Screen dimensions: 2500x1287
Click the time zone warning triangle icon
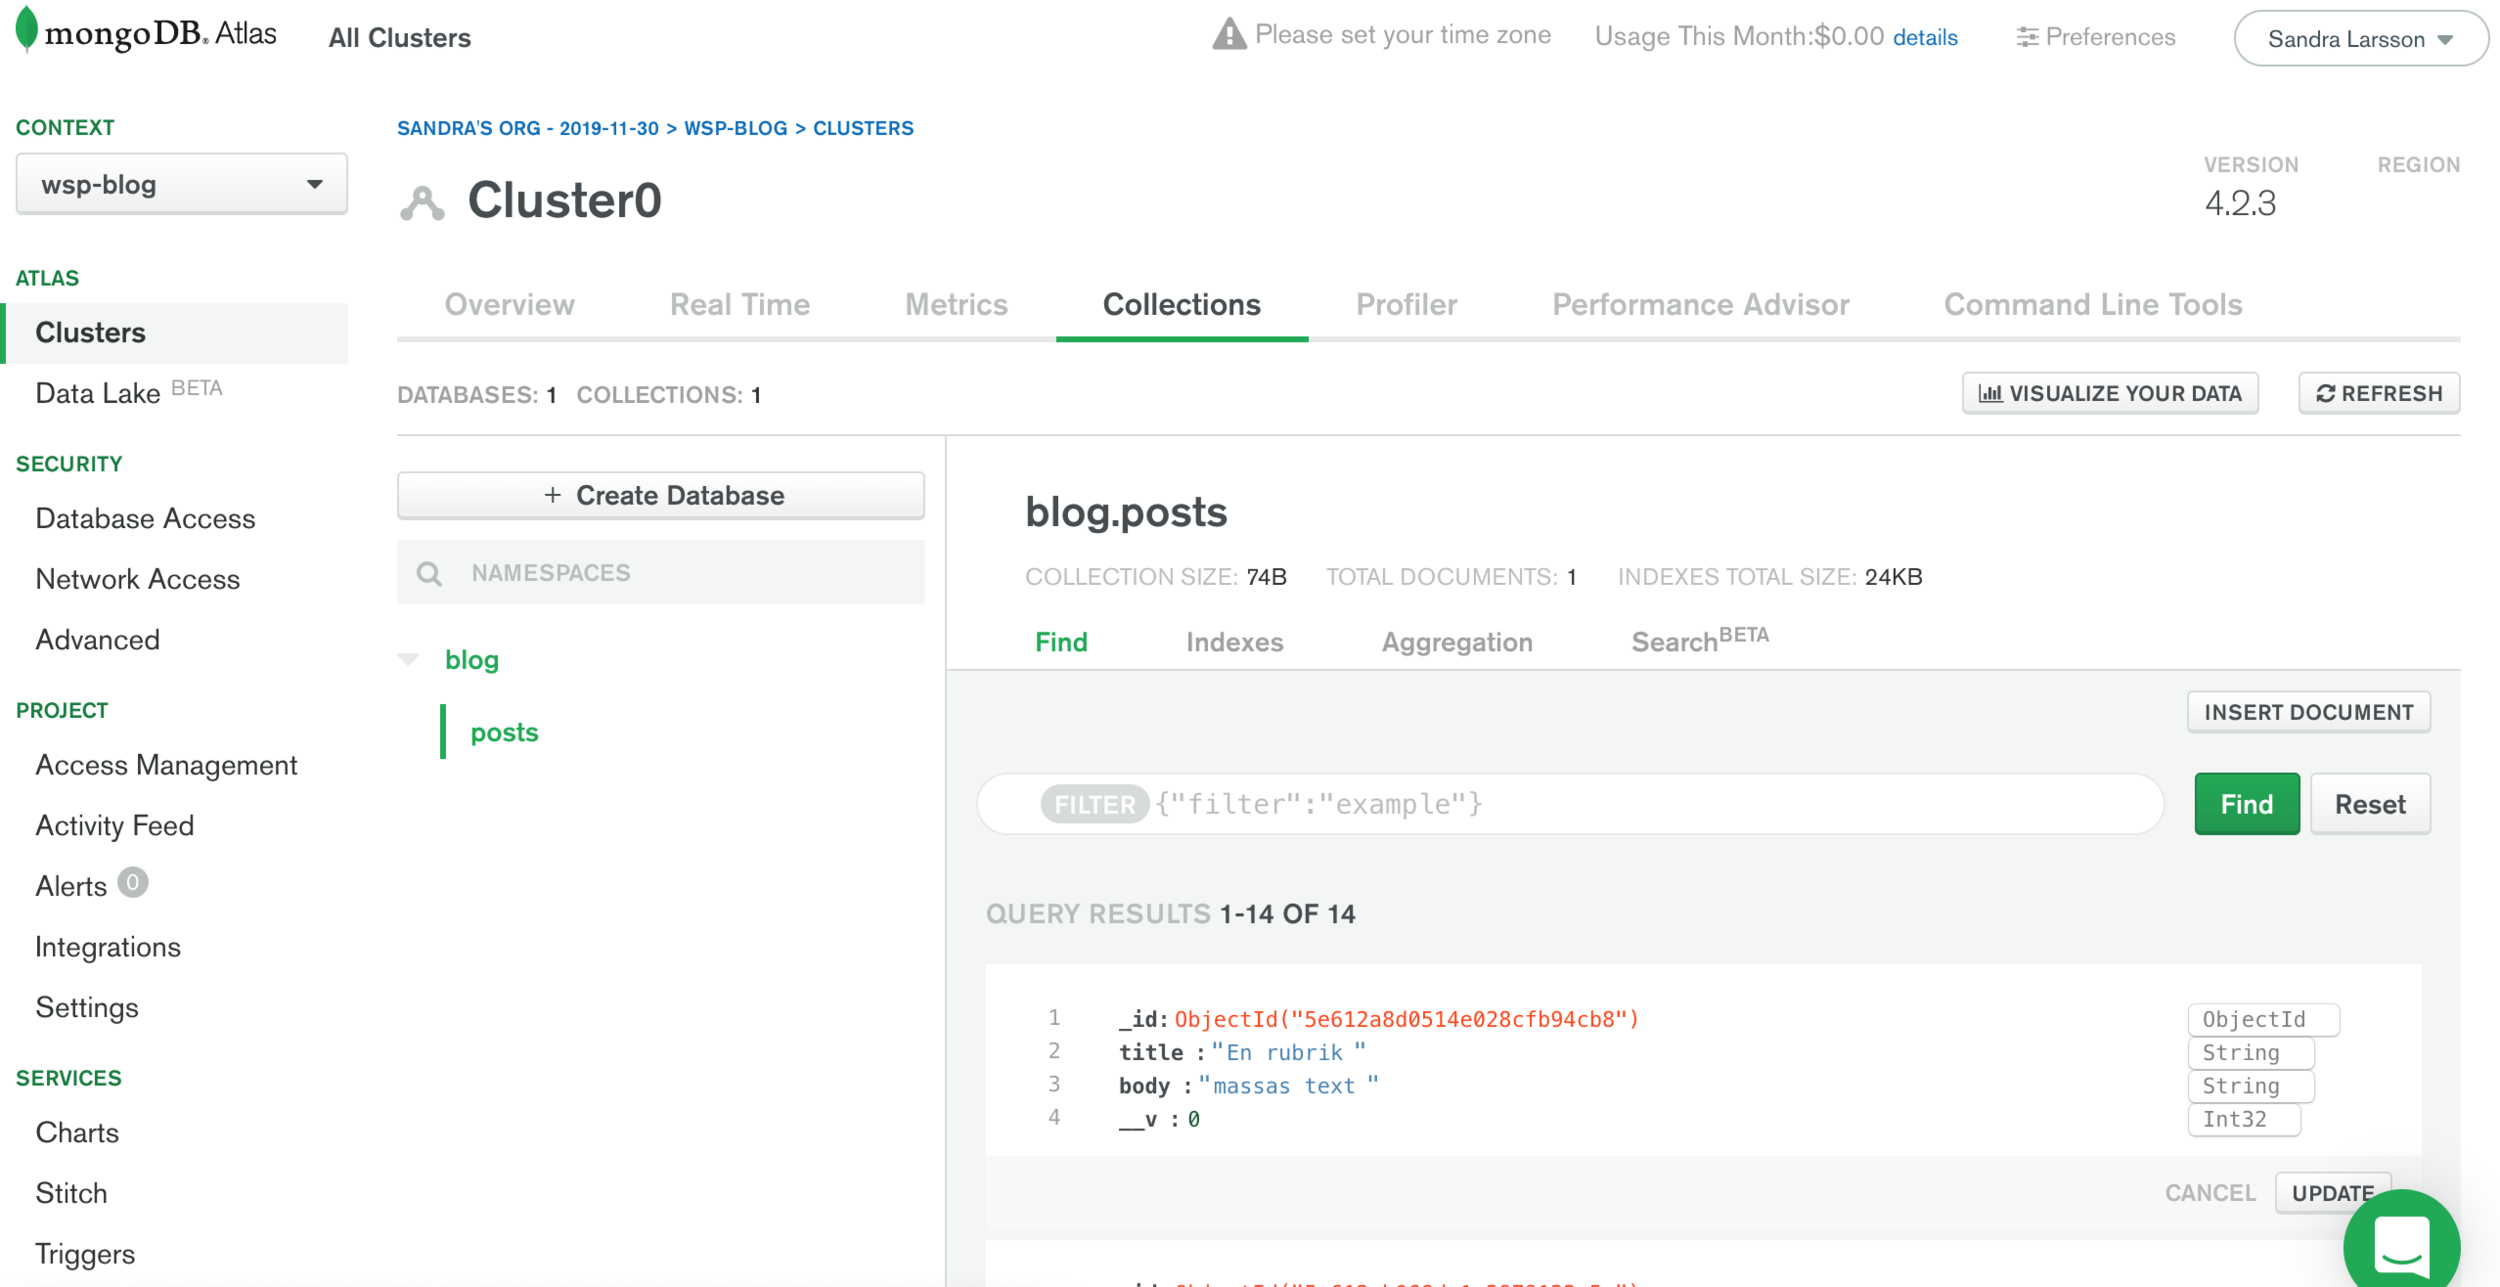coord(1229,35)
